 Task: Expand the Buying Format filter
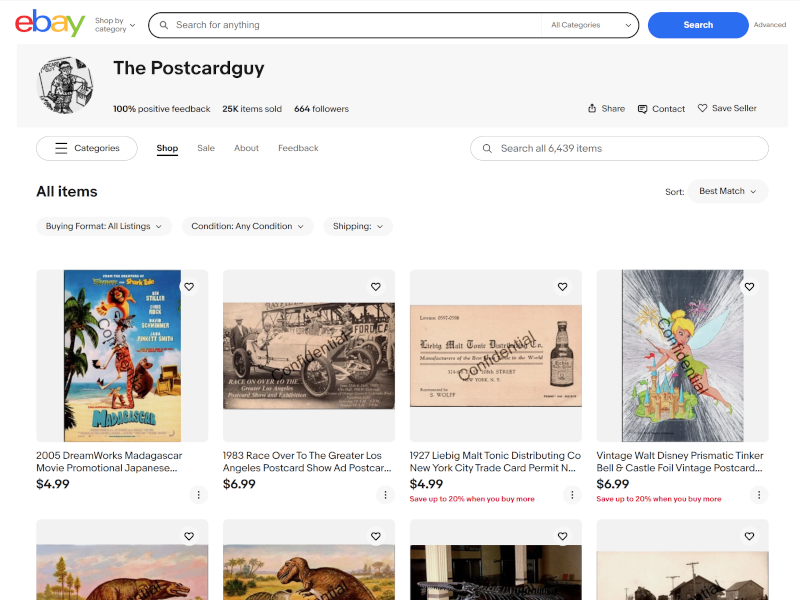pyautogui.click(x=103, y=226)
